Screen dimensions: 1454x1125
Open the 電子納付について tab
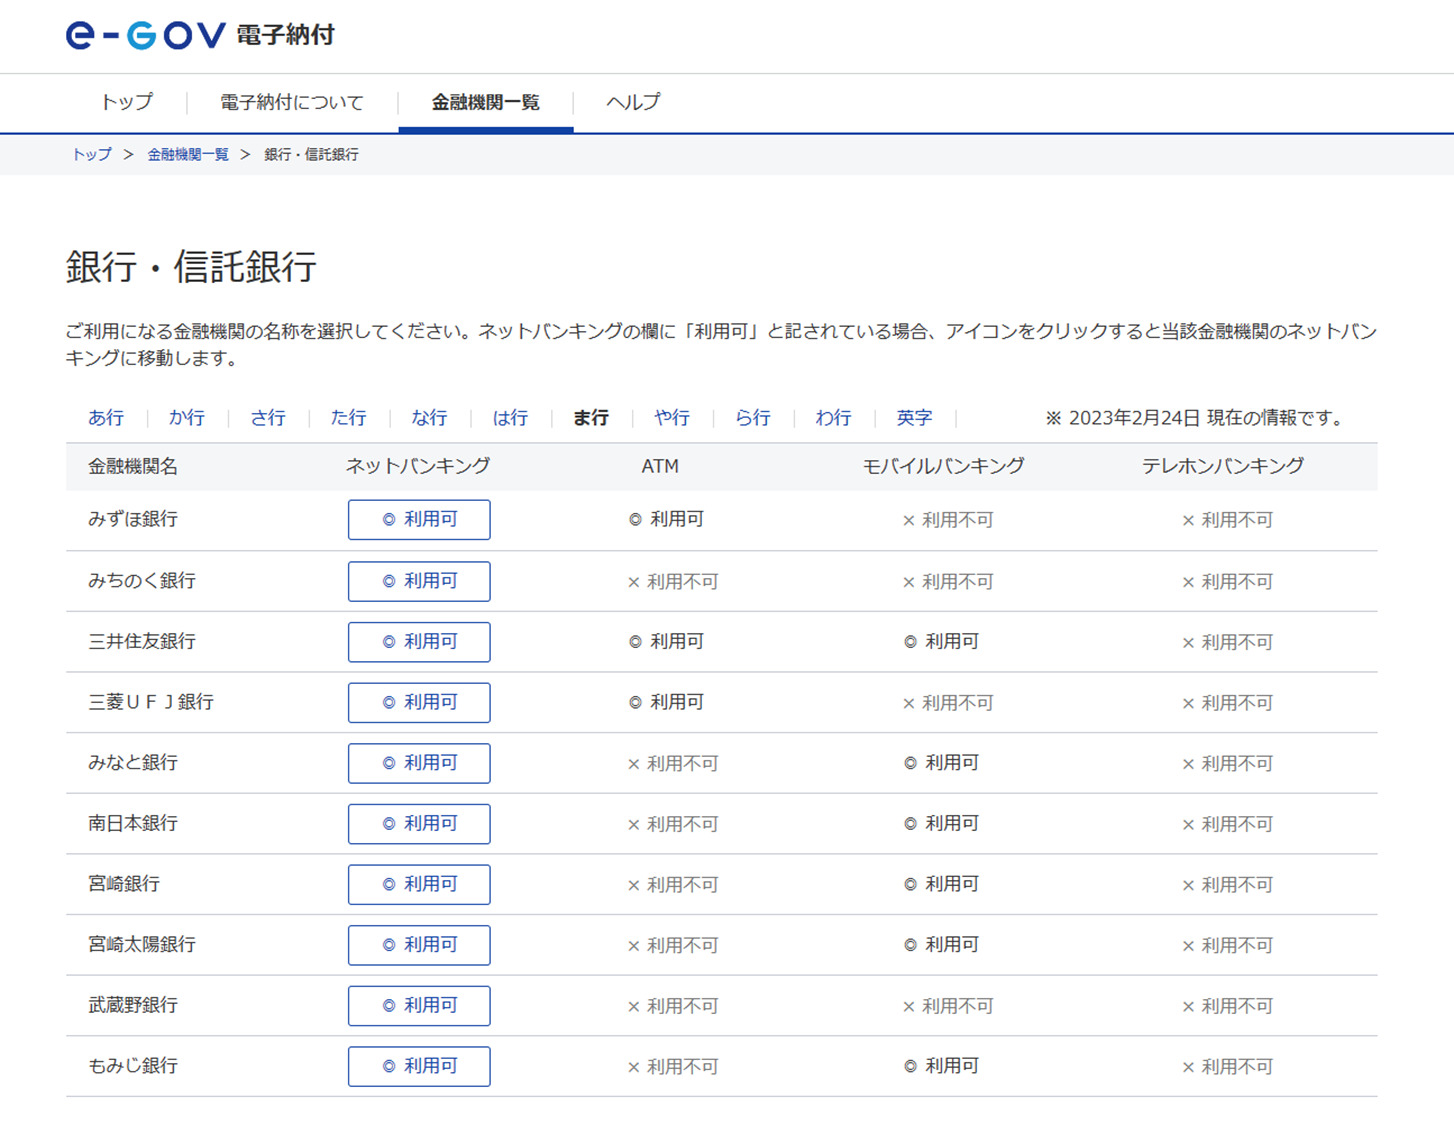point(291,102)
